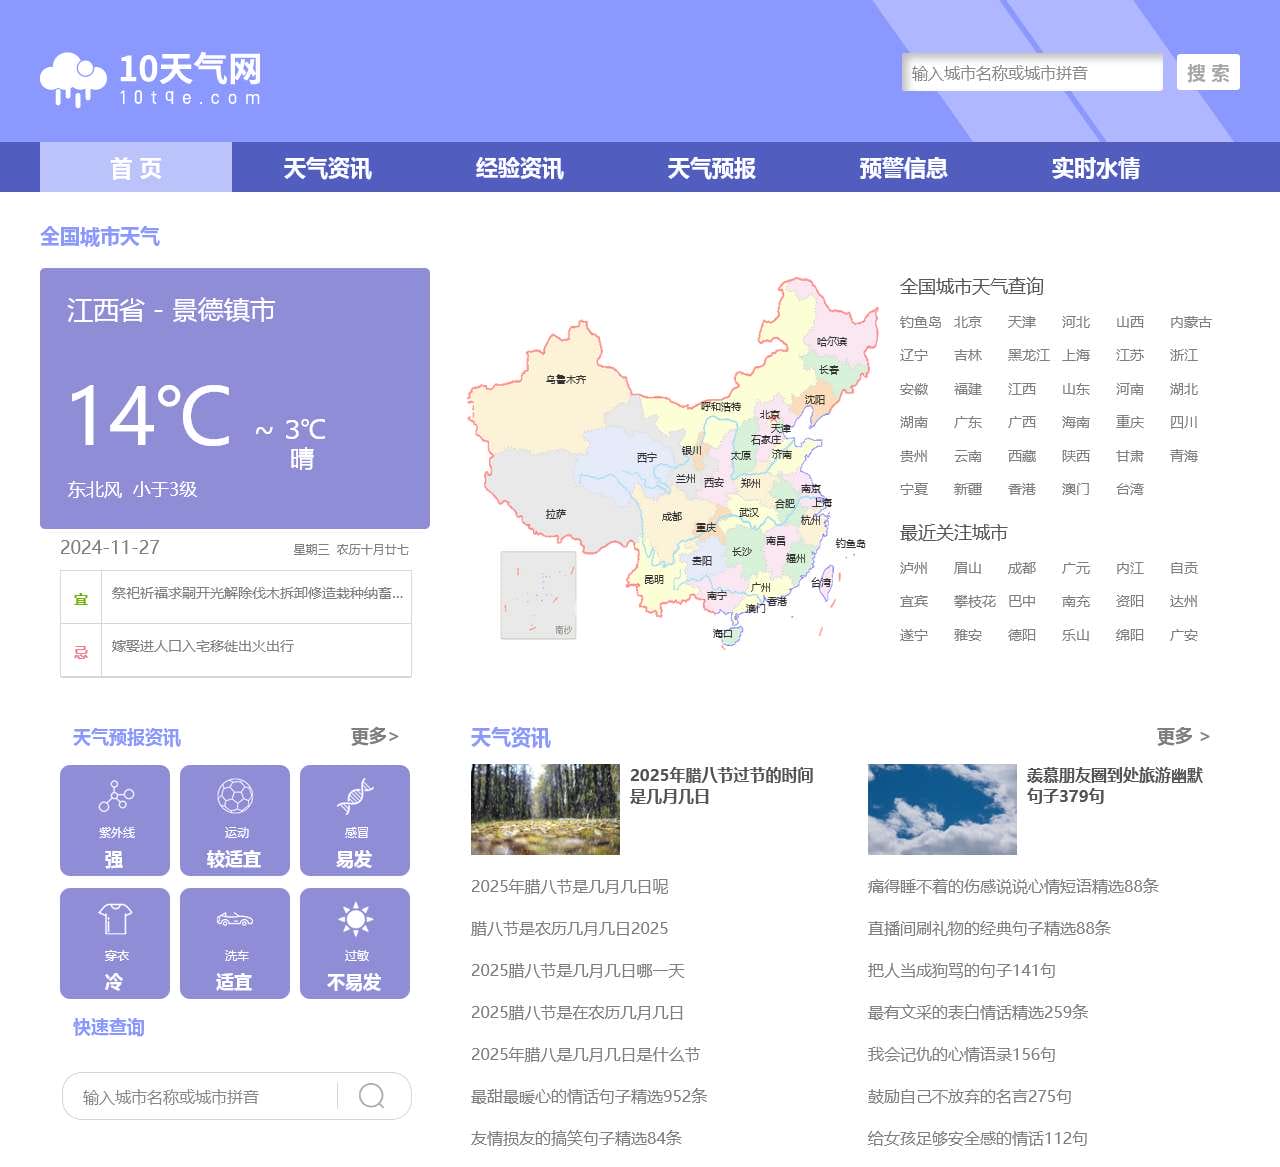The height and width of the screenshot is (1167, 1280).
Task: Click the 10天气网 cloud logo
Action: coord(152,79)
